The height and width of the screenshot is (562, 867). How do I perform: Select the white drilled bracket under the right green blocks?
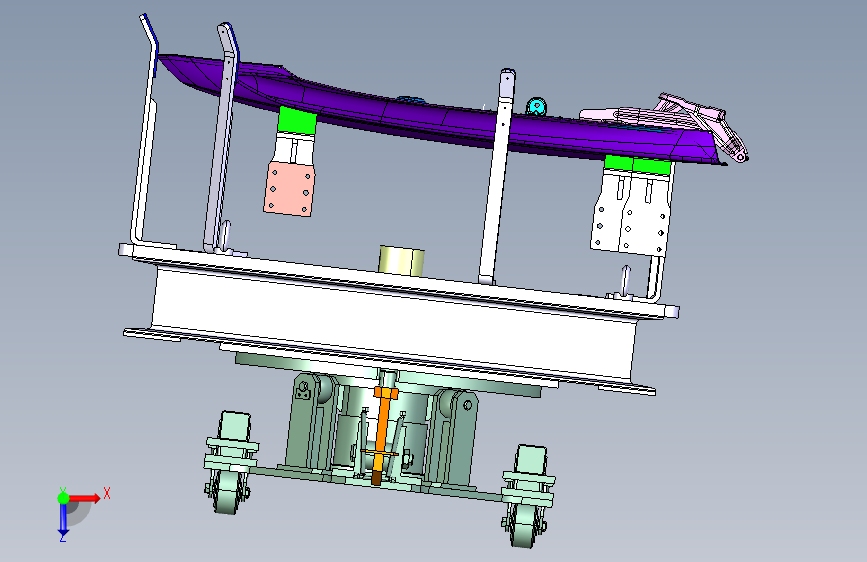coord(631,212)
